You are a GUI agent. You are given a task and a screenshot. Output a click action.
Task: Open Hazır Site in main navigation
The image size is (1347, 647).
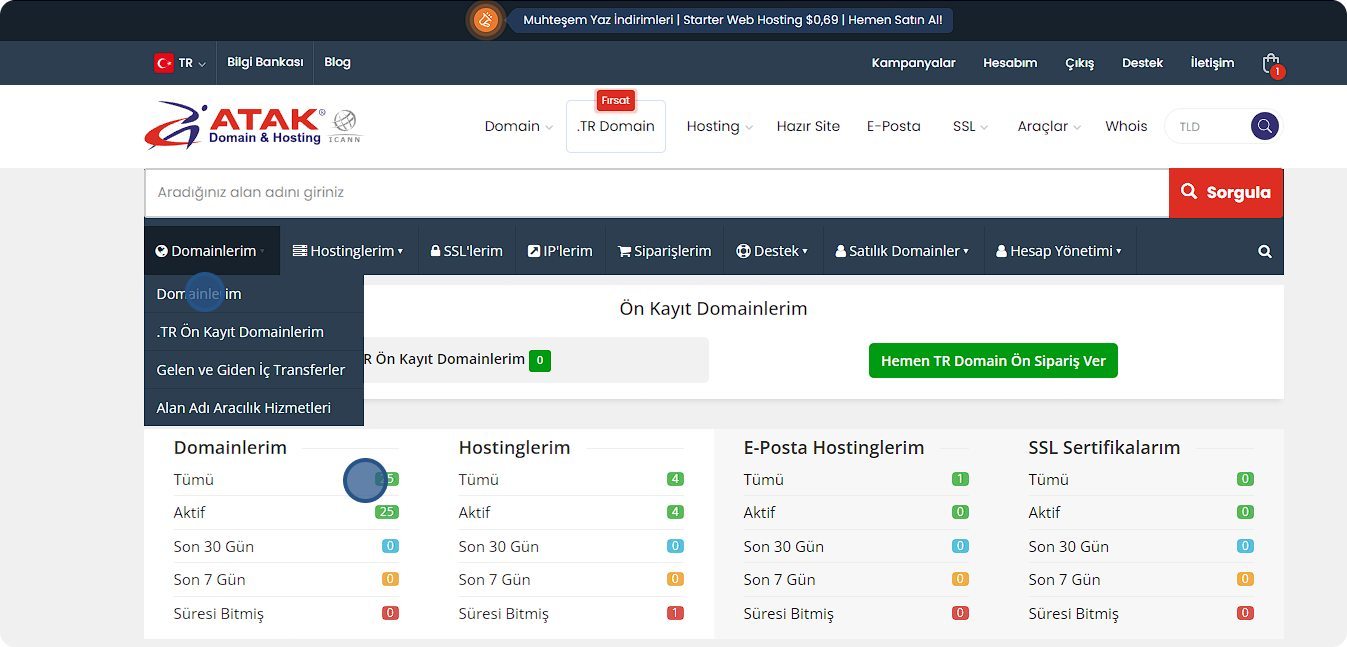808,126
